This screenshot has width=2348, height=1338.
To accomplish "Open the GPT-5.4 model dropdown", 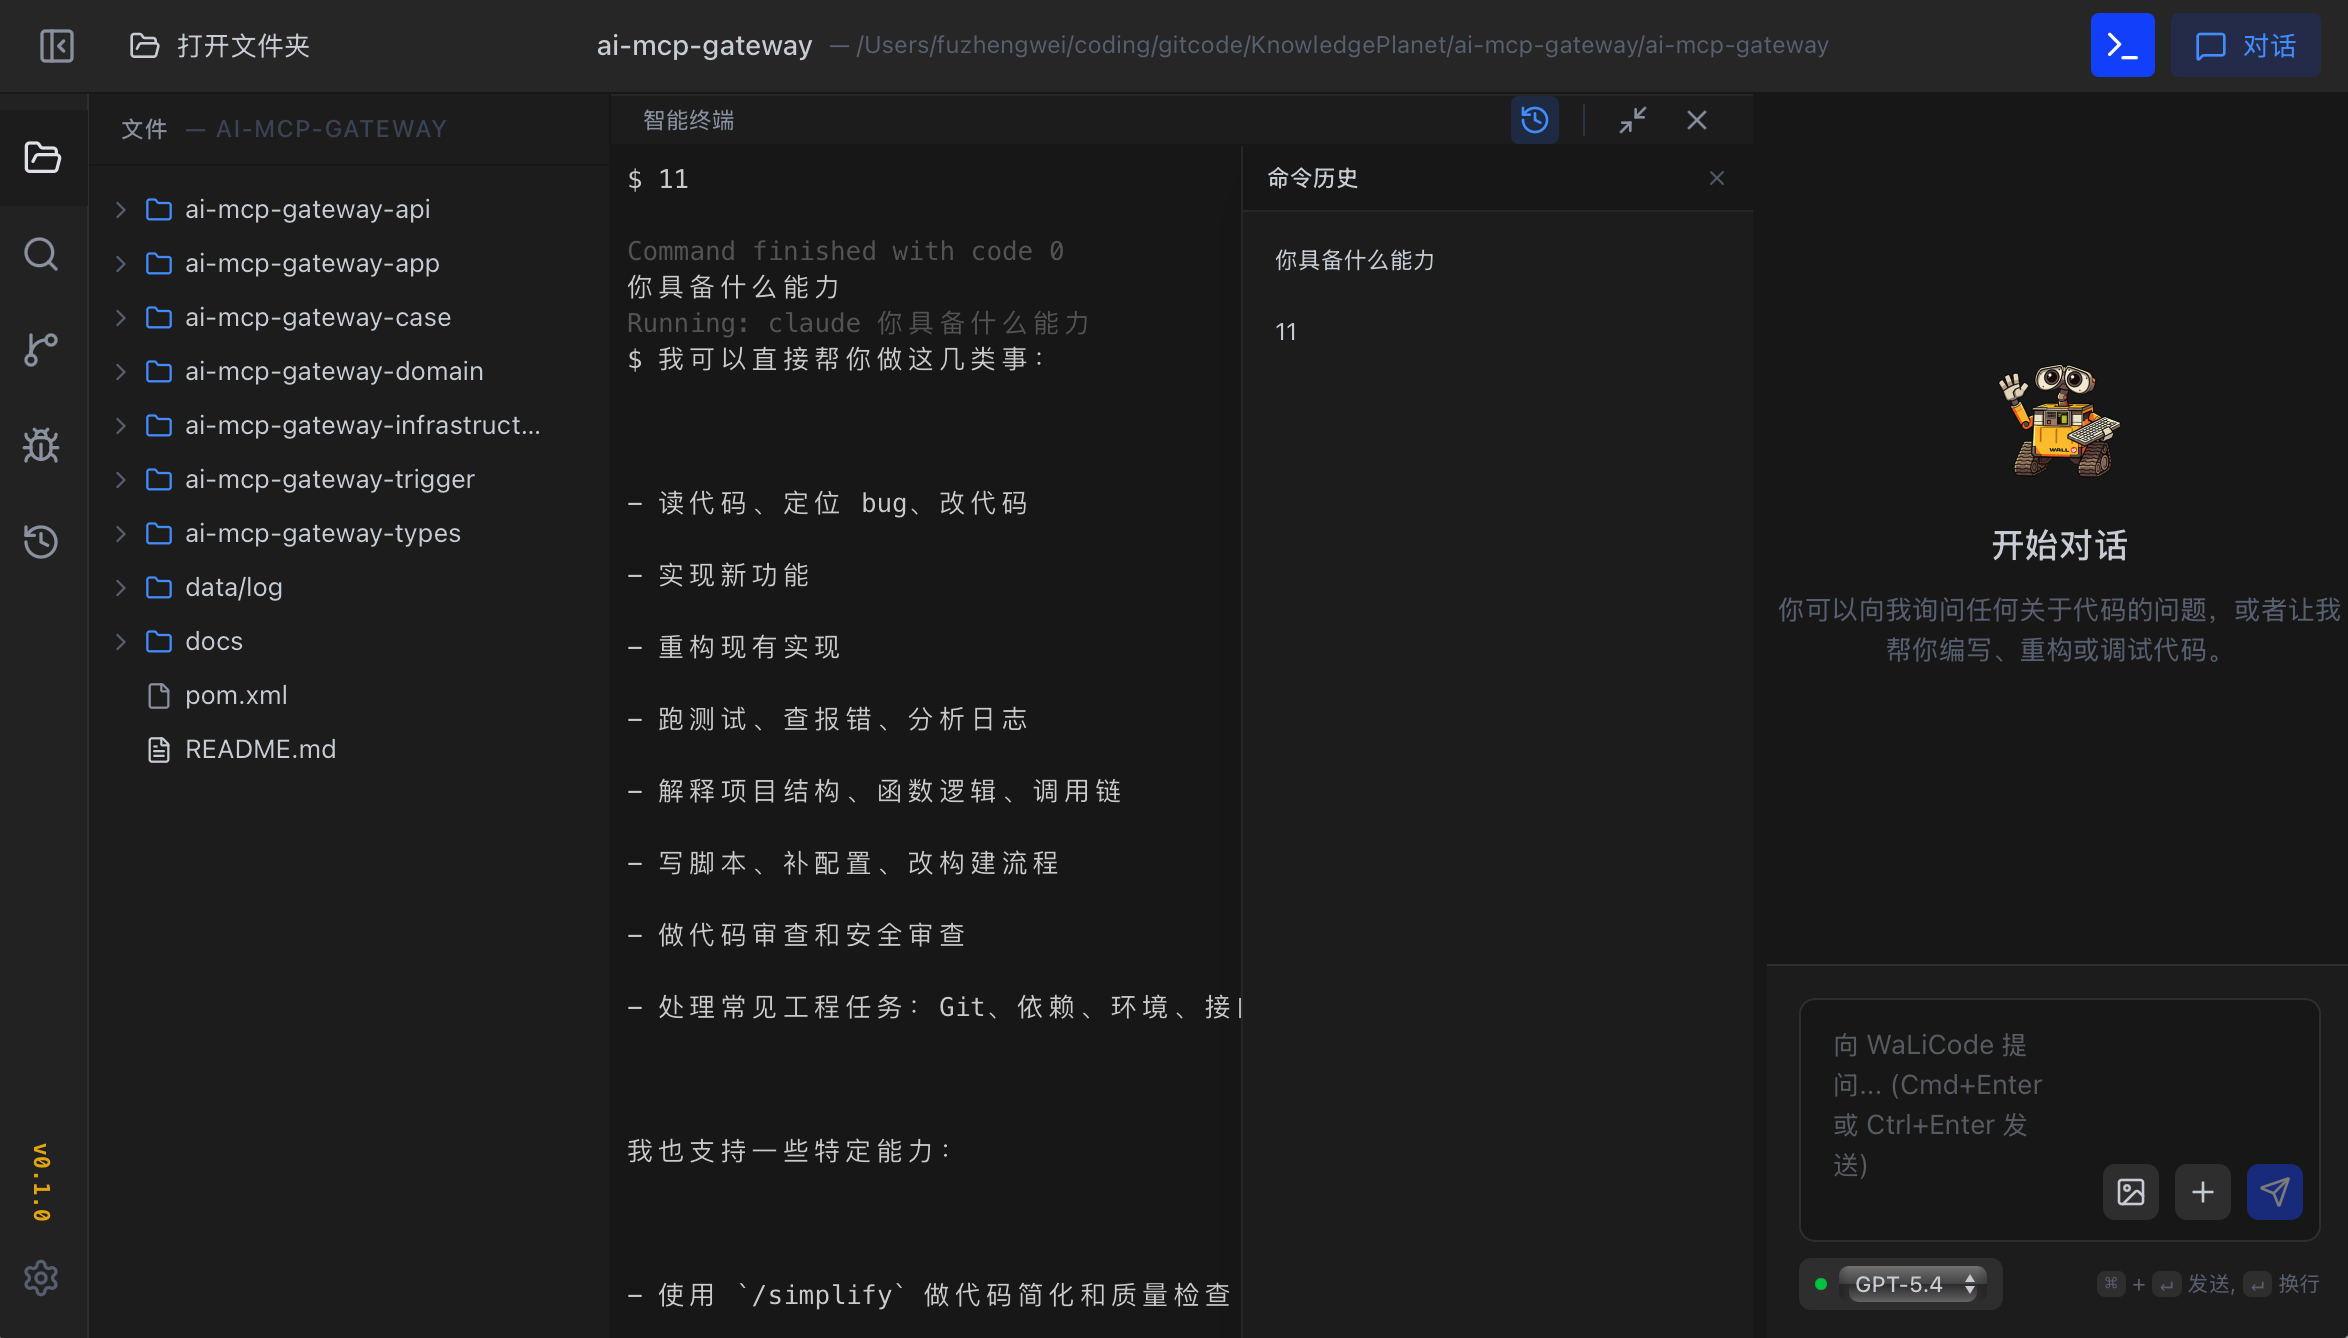I will pyautogui.click(x=1912, y=1284).
